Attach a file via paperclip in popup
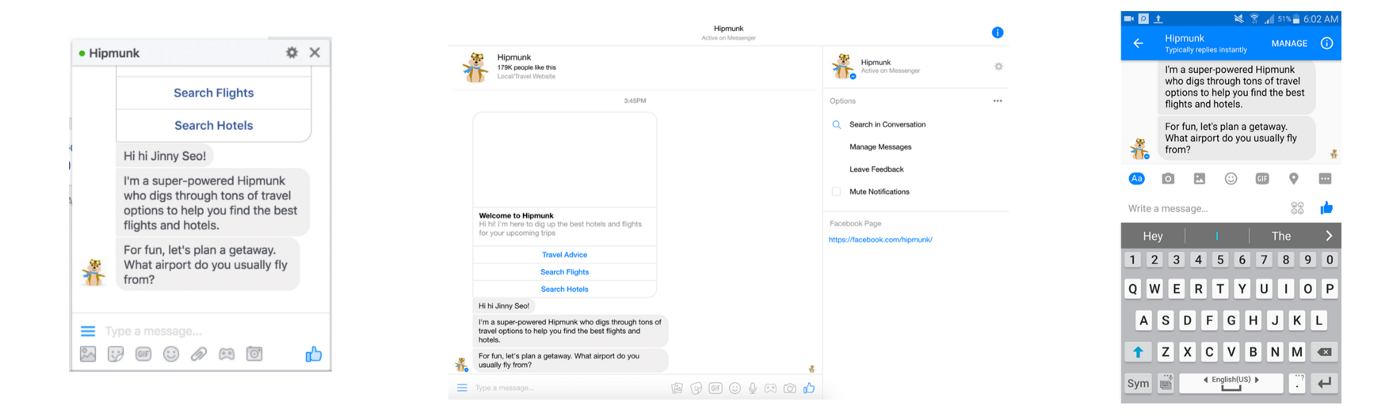This screenshot has height=420, width=1400. point(199,354)
